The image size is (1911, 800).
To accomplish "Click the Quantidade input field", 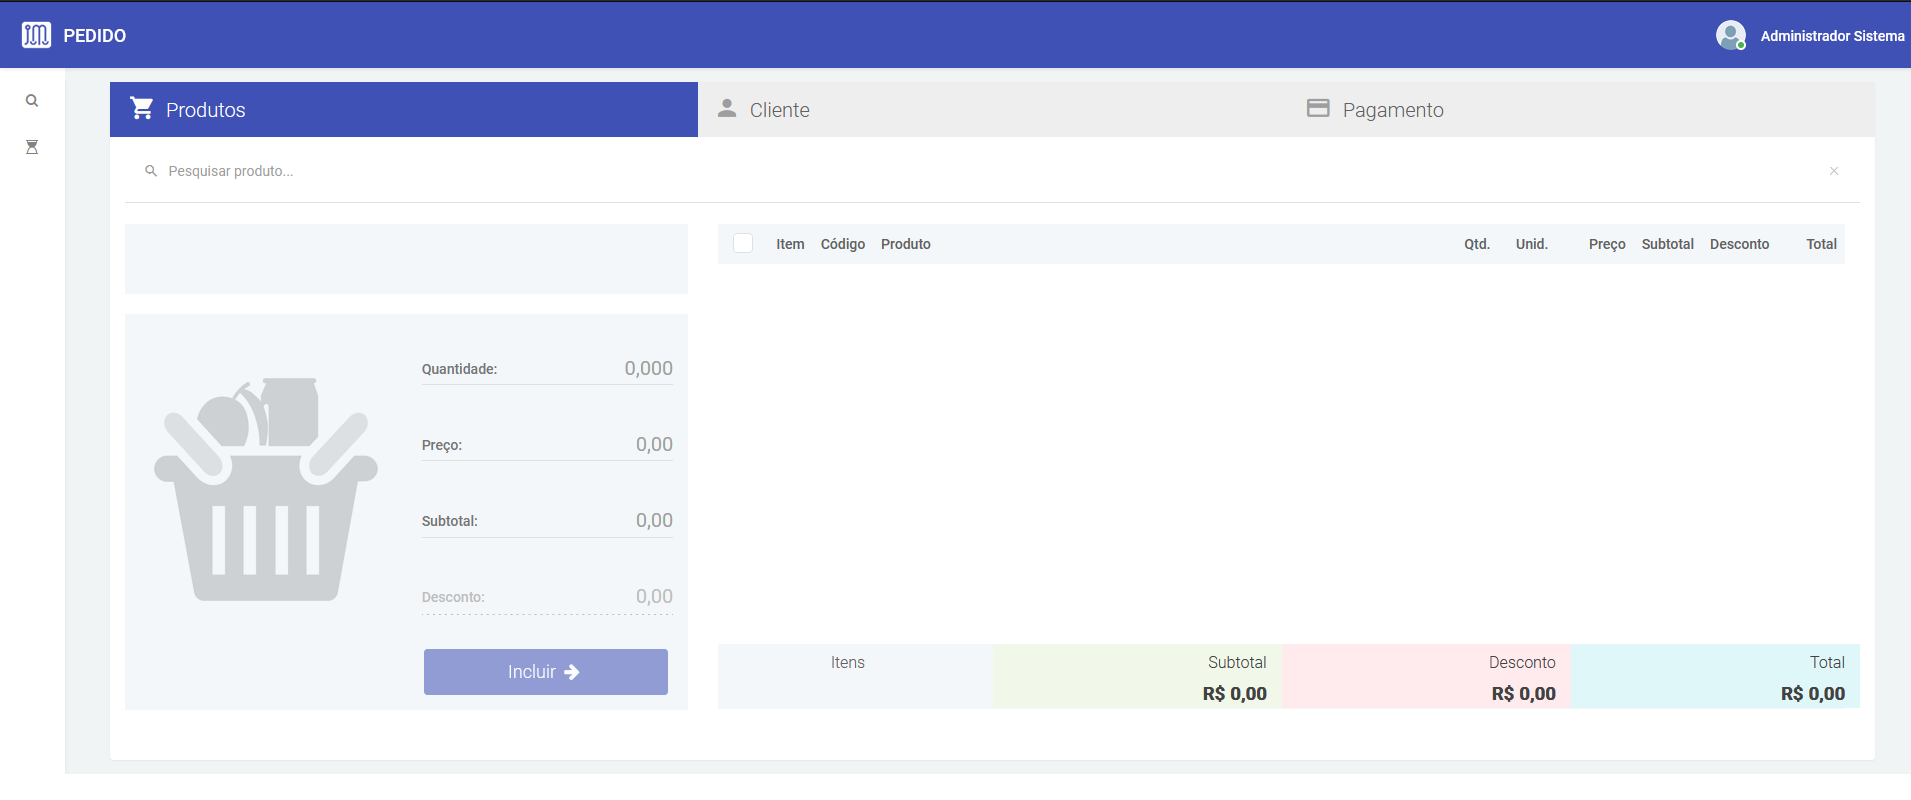I will click(590, 369).
